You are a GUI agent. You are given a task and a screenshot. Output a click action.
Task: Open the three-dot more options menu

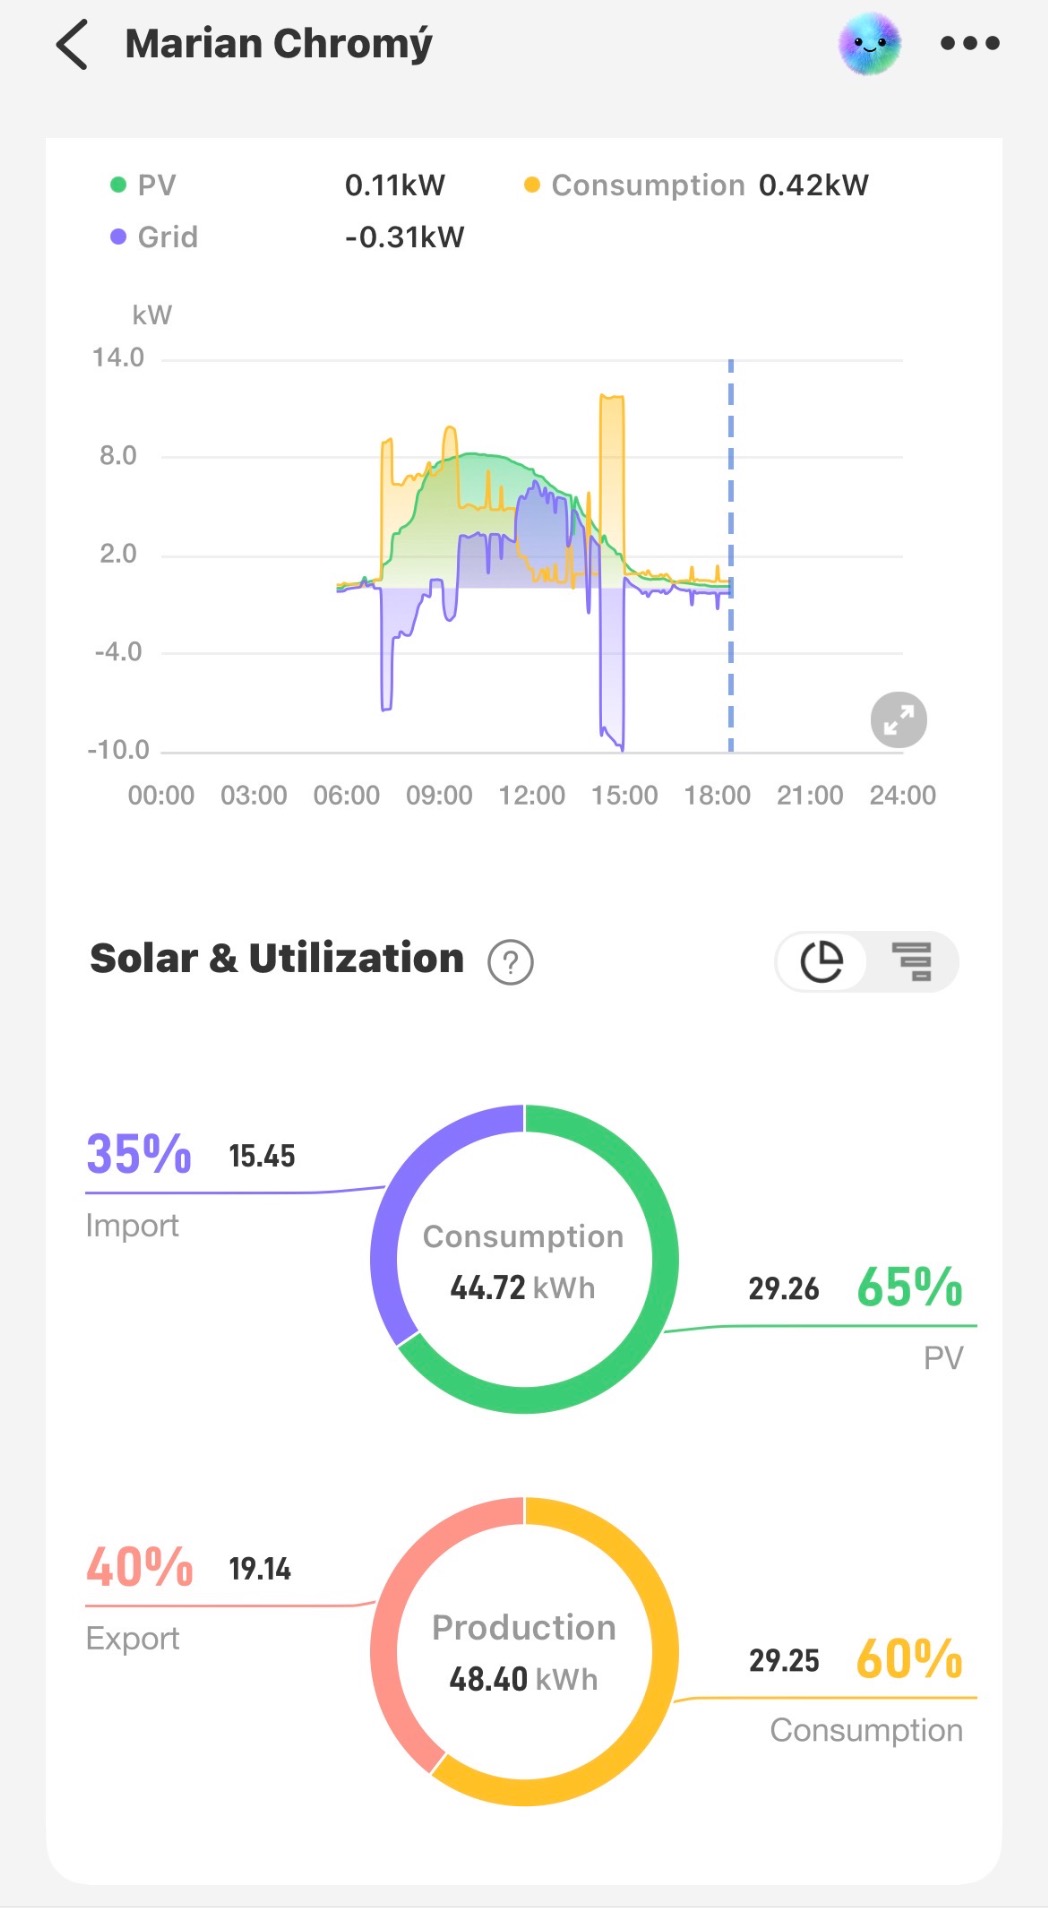[969, 43]
